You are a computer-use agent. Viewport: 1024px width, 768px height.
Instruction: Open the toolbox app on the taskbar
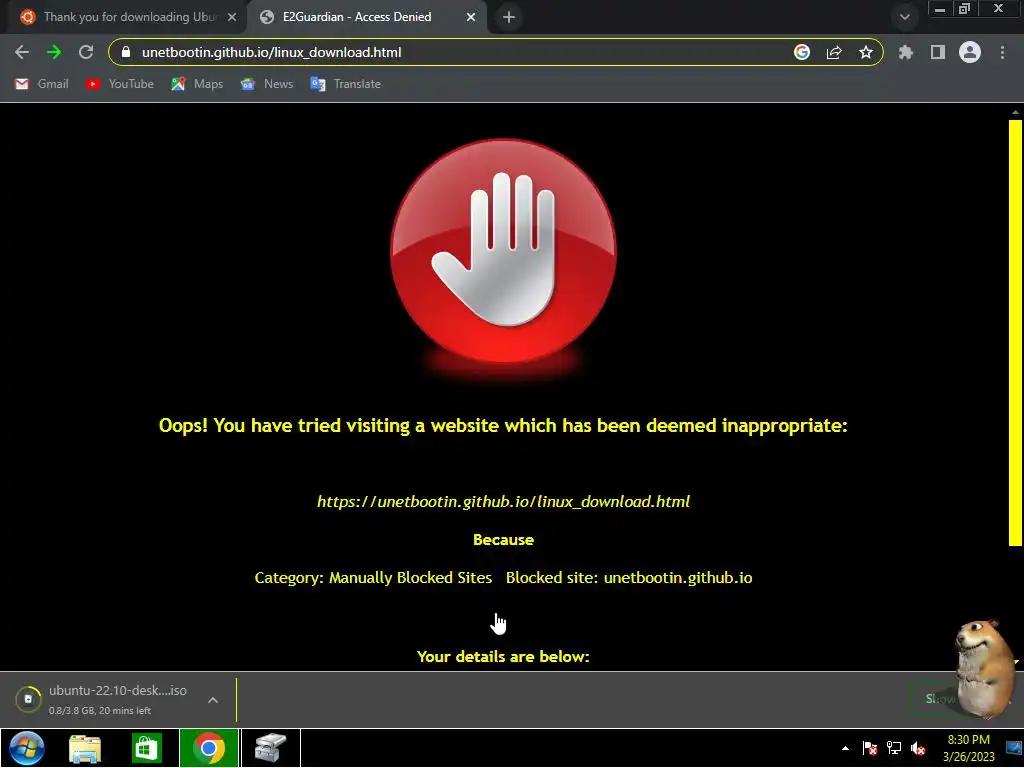click(x=270, y=748)
